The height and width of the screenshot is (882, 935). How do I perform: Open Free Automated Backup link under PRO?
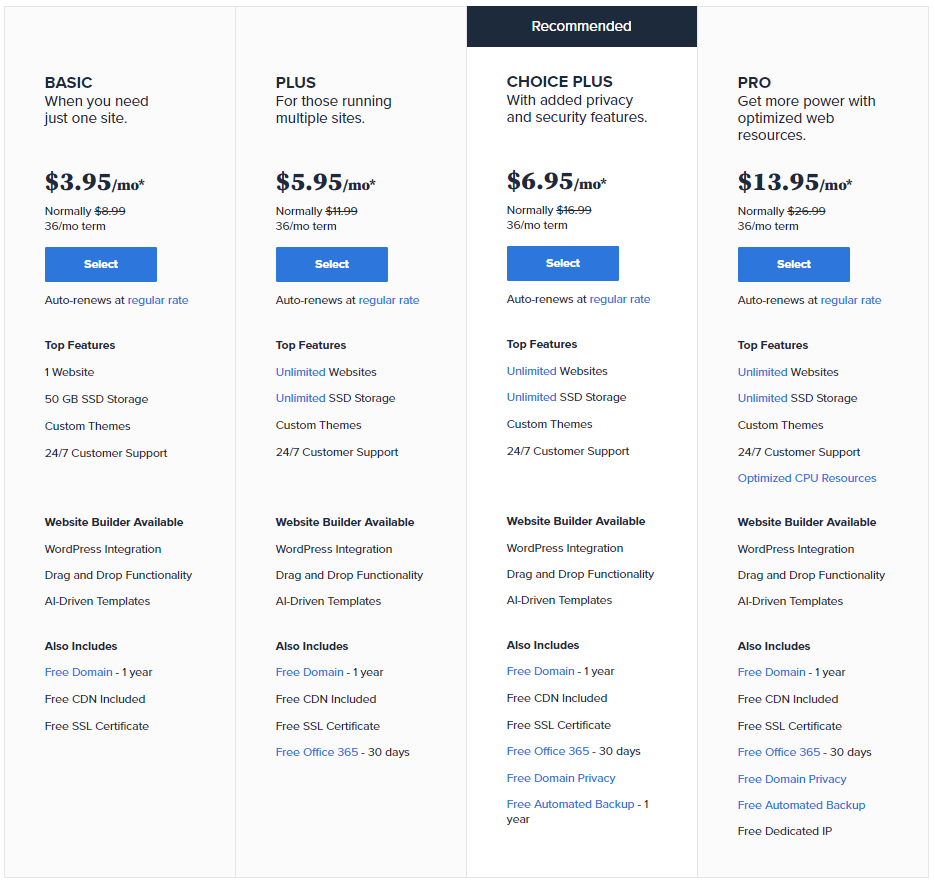click(801, 804)
